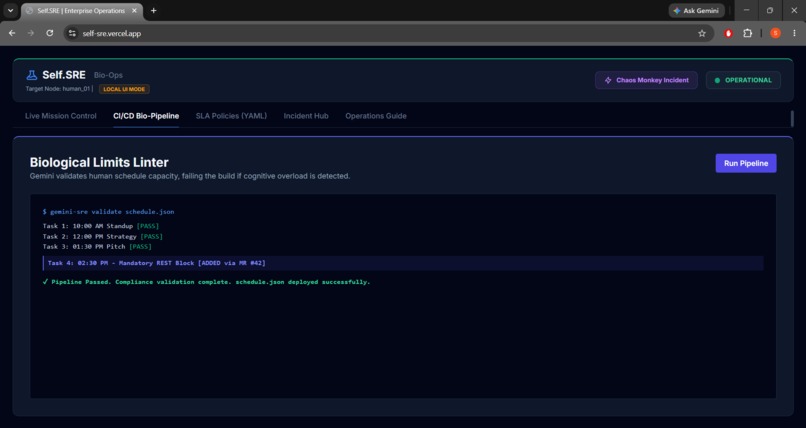Viewport: 806px width, 428px height.
Task: Click the 'Task 2: 12:00 PM Strategy' line
Action: [103, 237]
